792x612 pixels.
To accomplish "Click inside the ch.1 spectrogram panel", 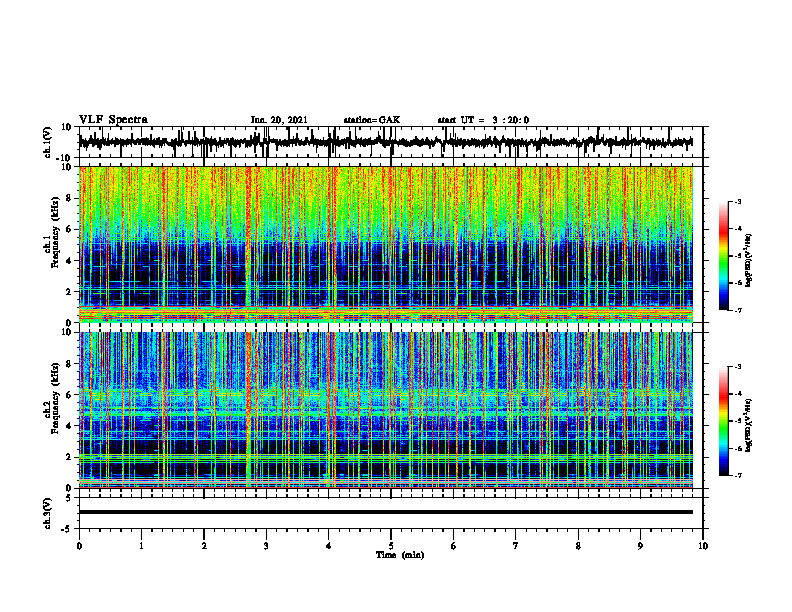I will (x=385, y=244).
